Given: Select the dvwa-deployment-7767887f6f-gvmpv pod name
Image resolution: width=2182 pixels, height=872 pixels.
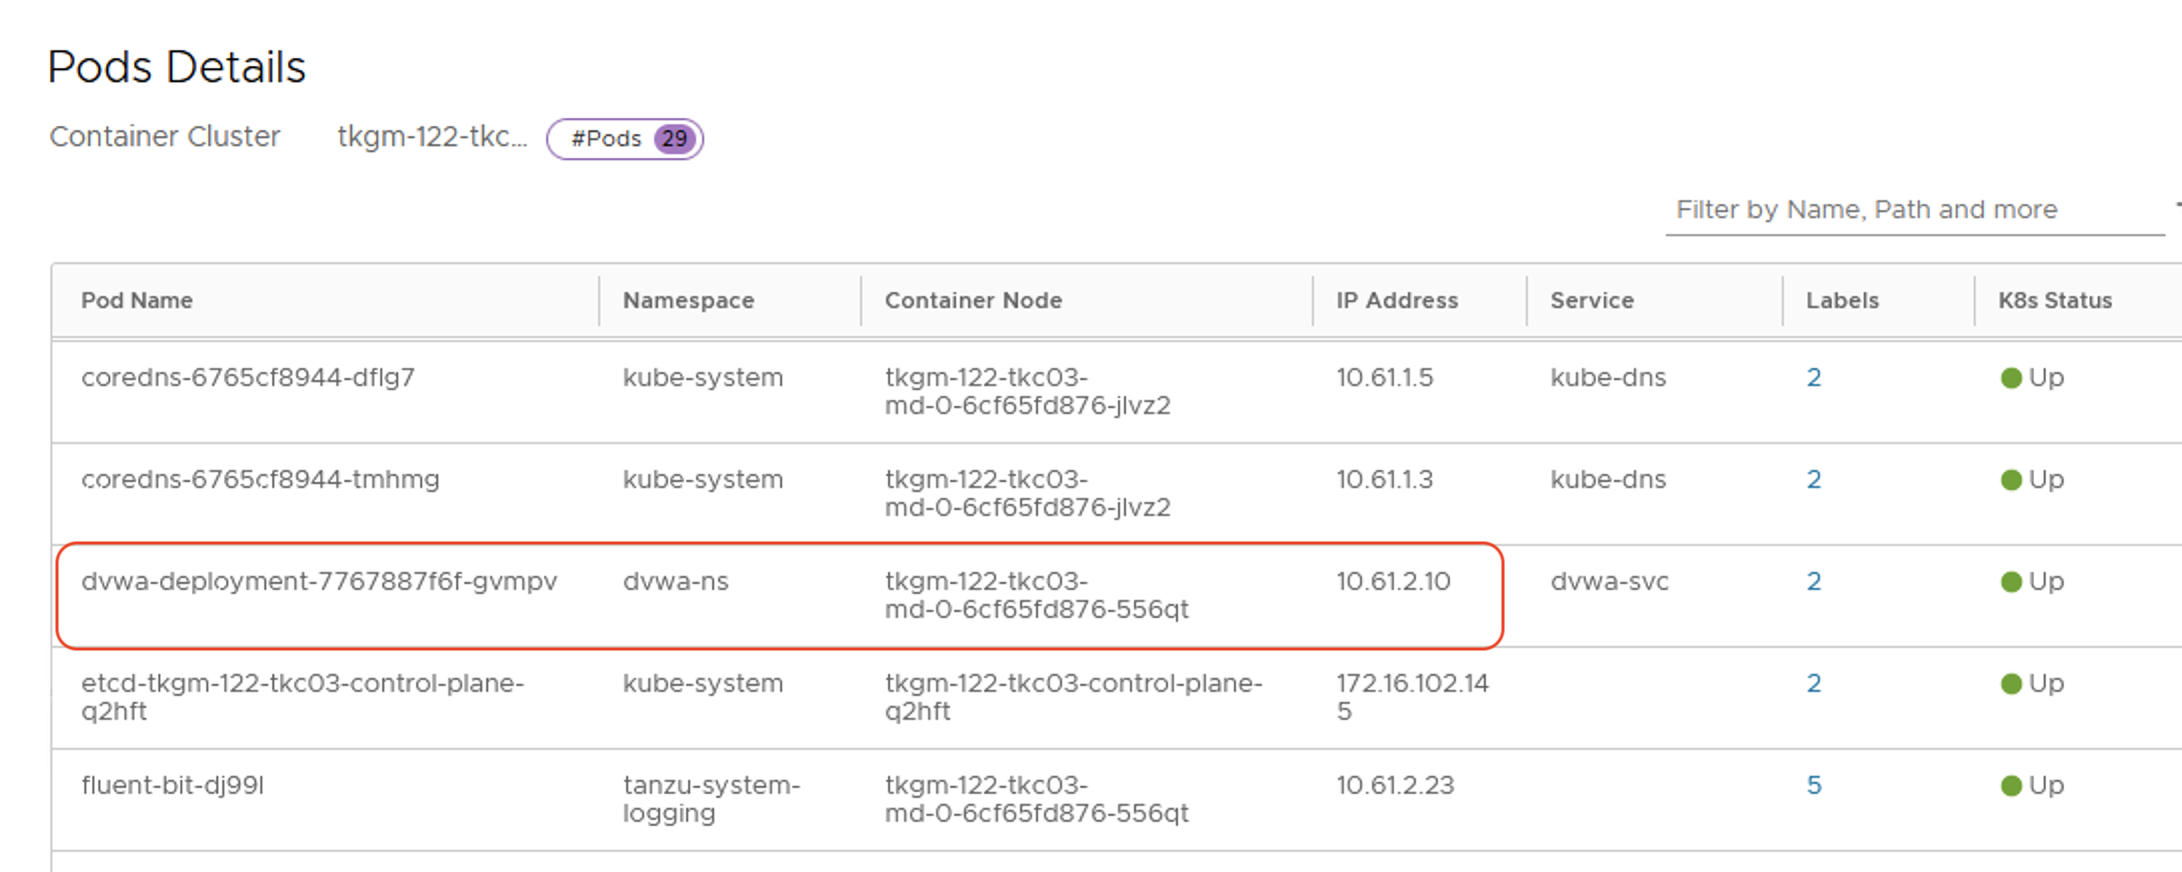Looking at the screenshot, I should 319,582.
